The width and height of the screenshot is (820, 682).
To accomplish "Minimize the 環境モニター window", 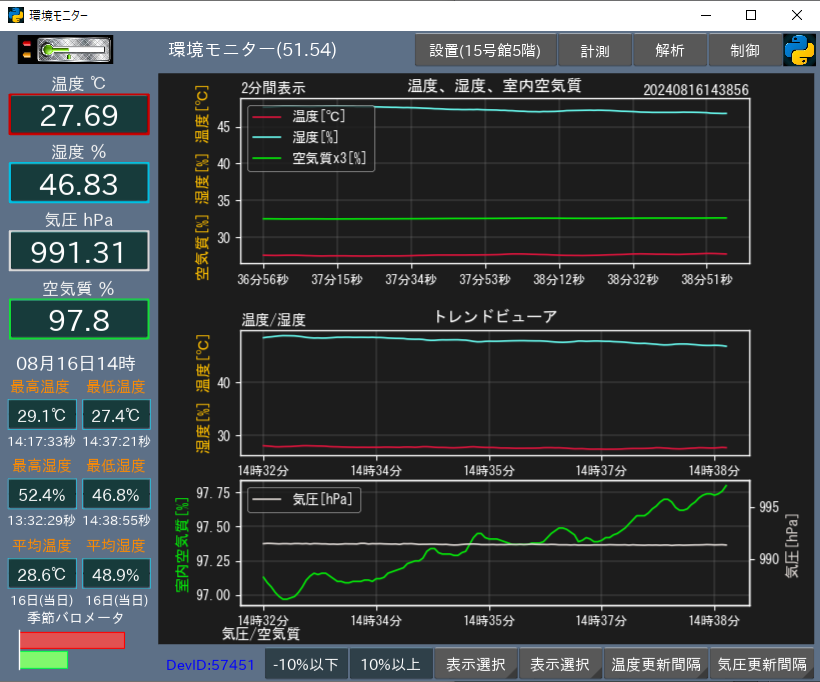I will (x=706, y=15).
